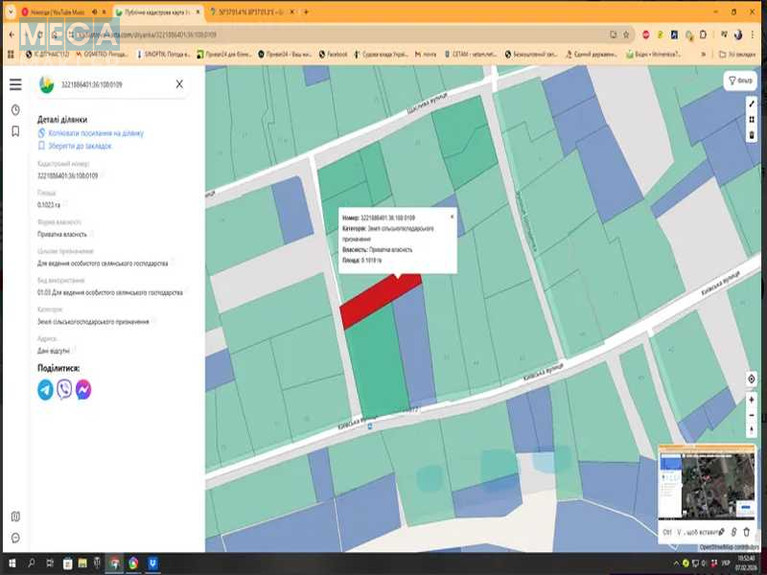Close the parcel details panel

[179, 84]
